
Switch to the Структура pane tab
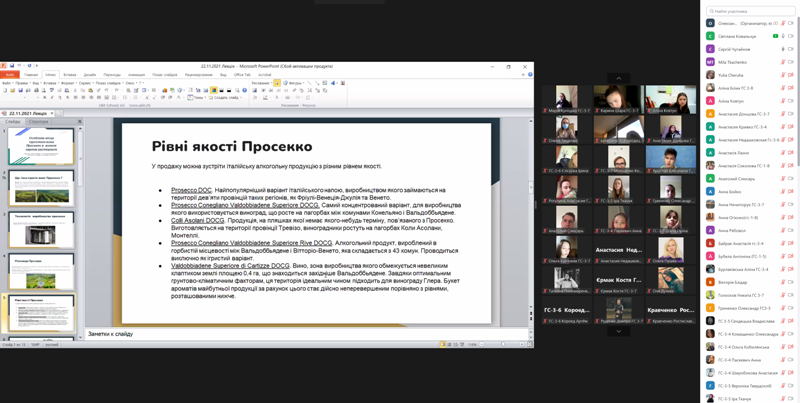(38, 121)
